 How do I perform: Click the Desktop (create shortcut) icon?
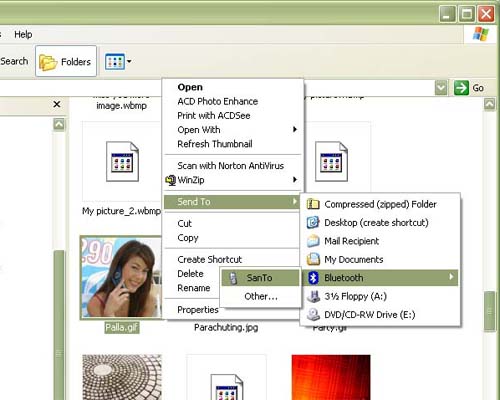pos(313,222)
